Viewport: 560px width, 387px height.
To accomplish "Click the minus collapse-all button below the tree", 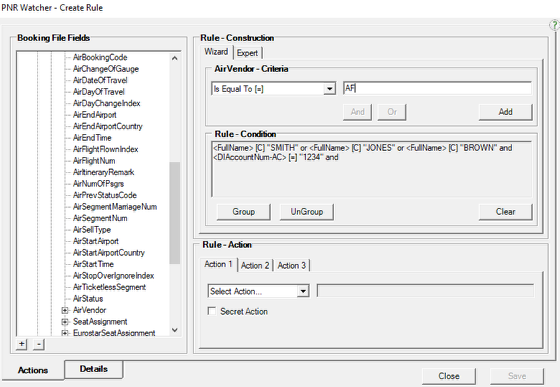I will (x=39, y=344).
